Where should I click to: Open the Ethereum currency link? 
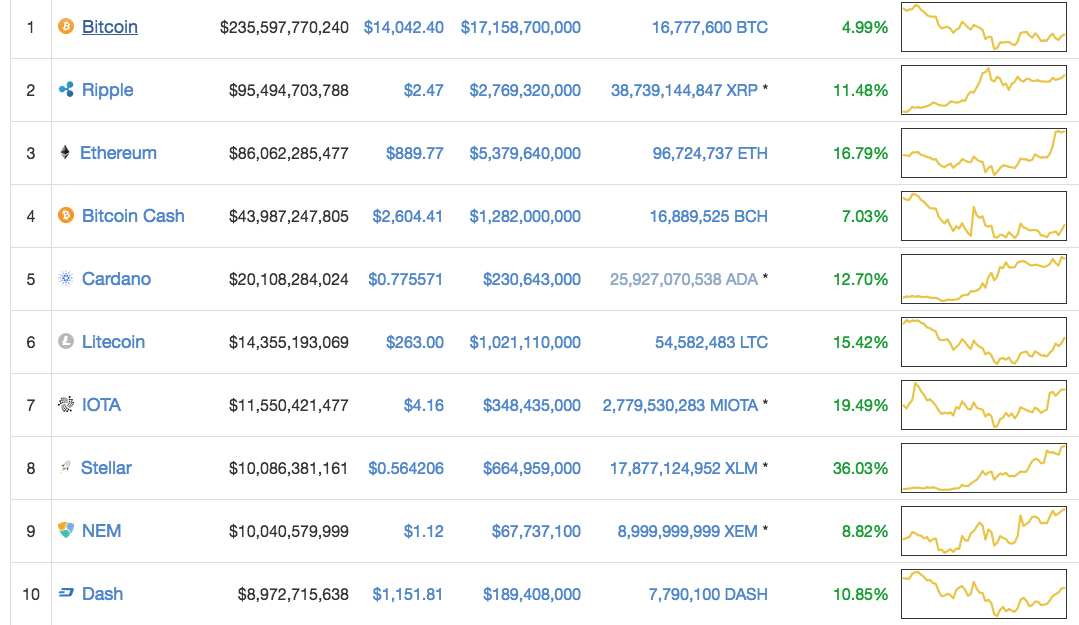point(118,153)
